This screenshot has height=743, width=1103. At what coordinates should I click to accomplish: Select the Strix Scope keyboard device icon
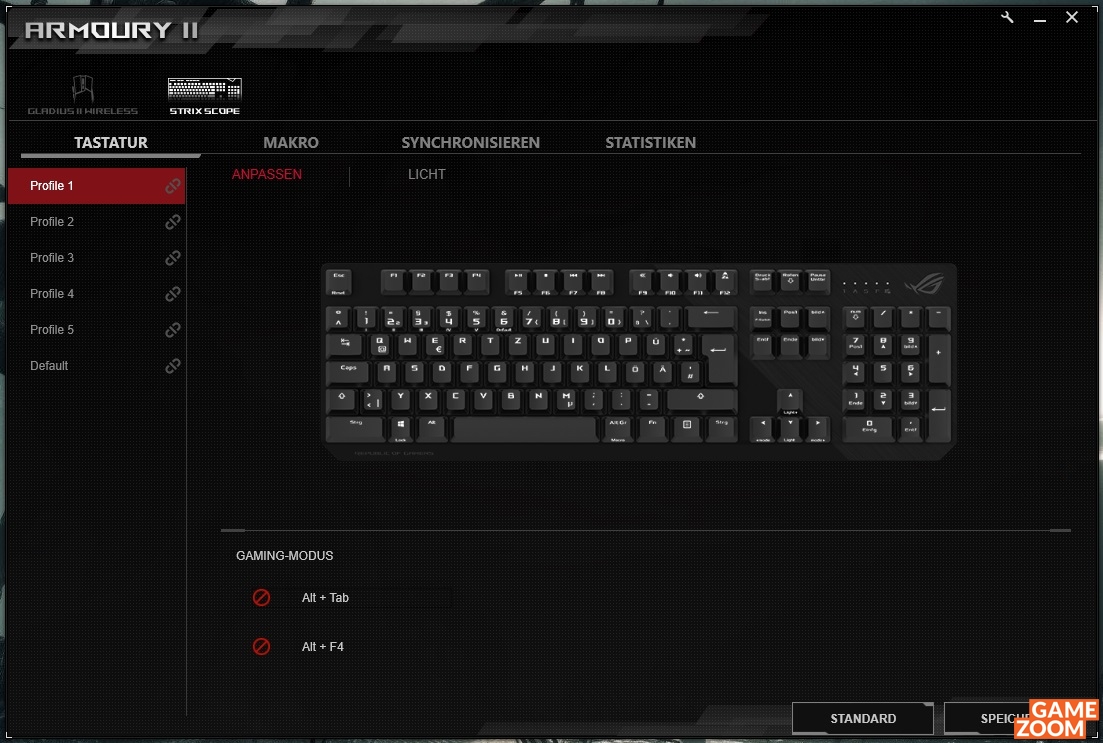[205, 96]
